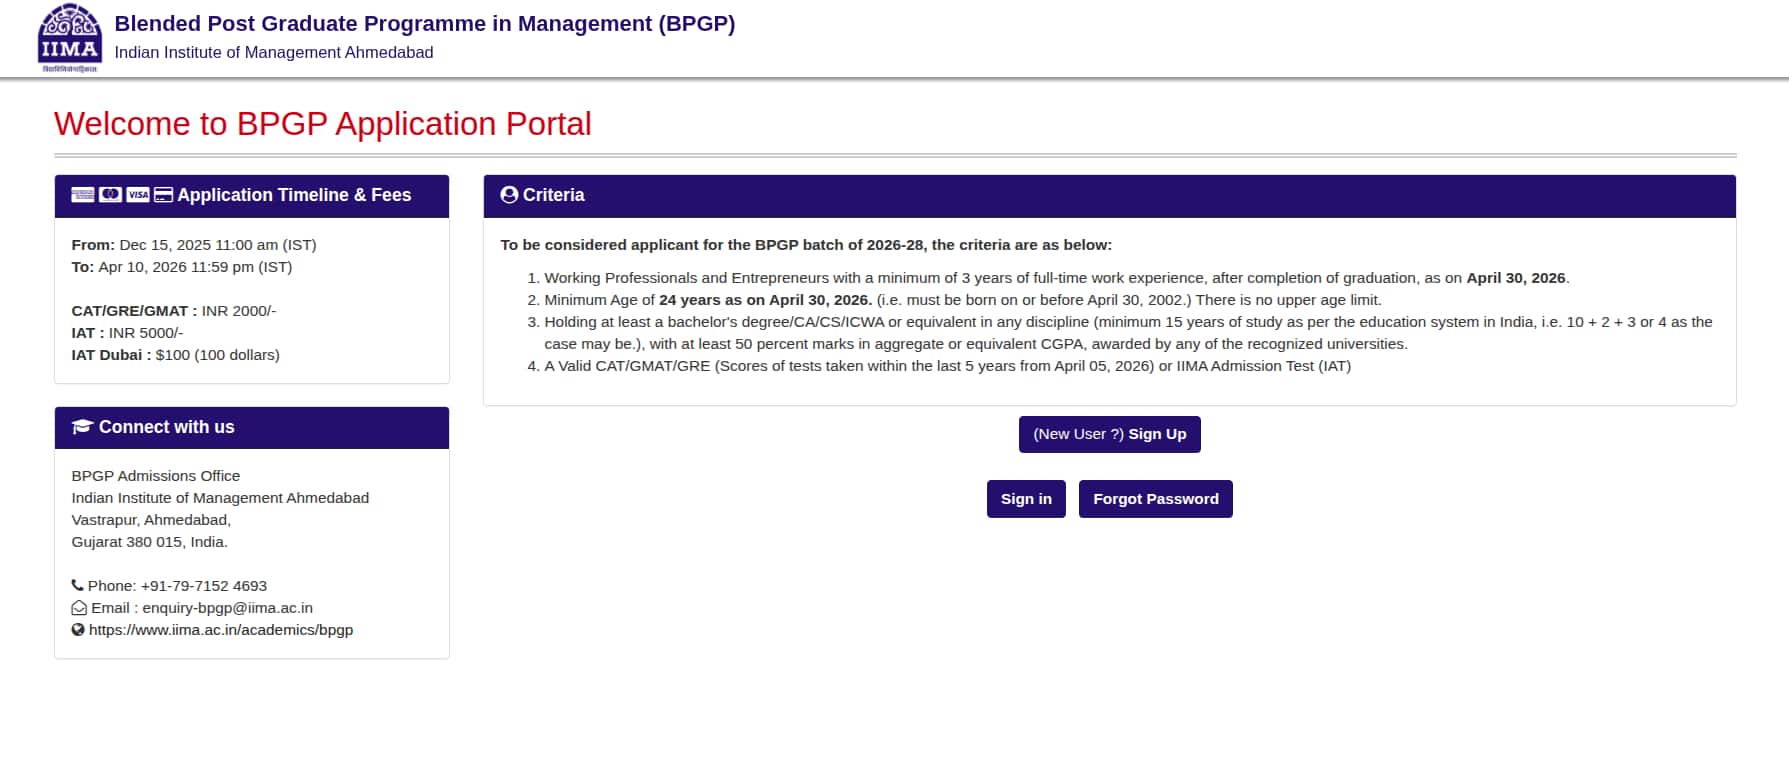Click the graduation cap icon
The width and height of the screenshot is (1789, 764).
click(82, 427)
